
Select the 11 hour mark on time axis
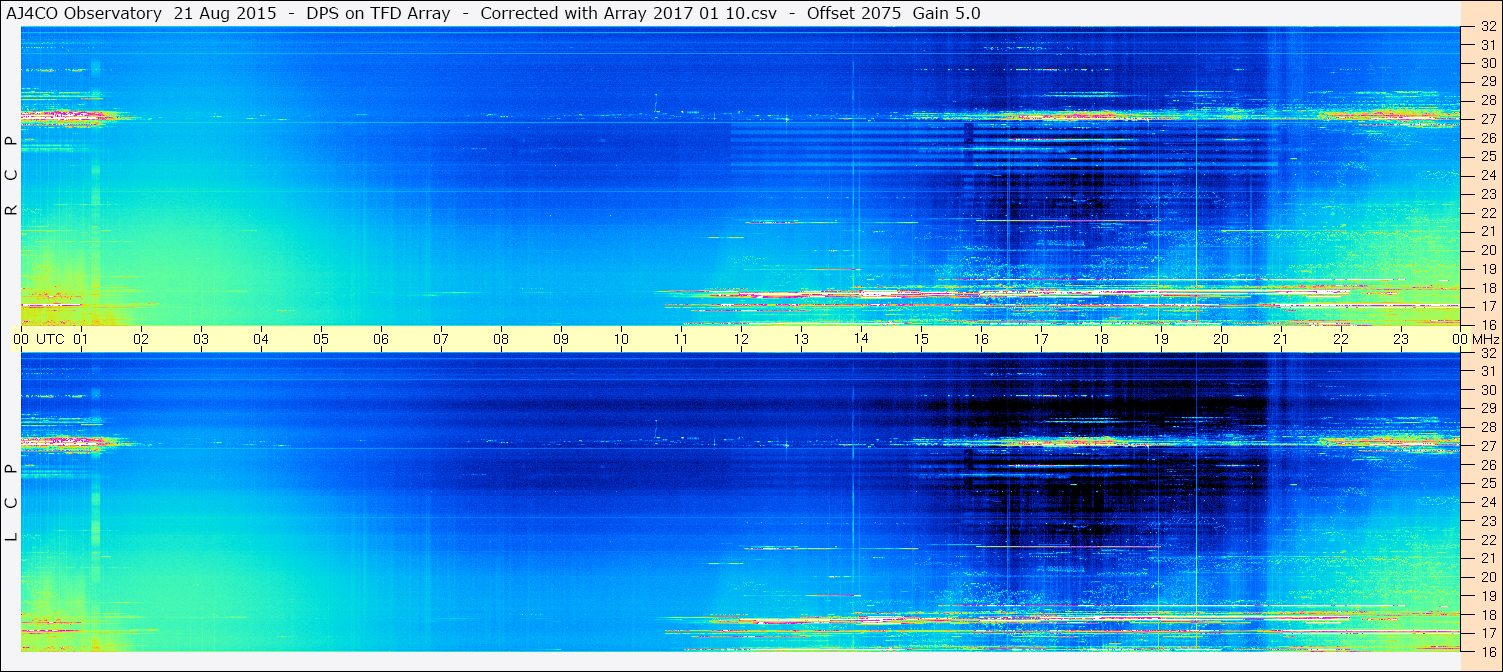point(681,339)
